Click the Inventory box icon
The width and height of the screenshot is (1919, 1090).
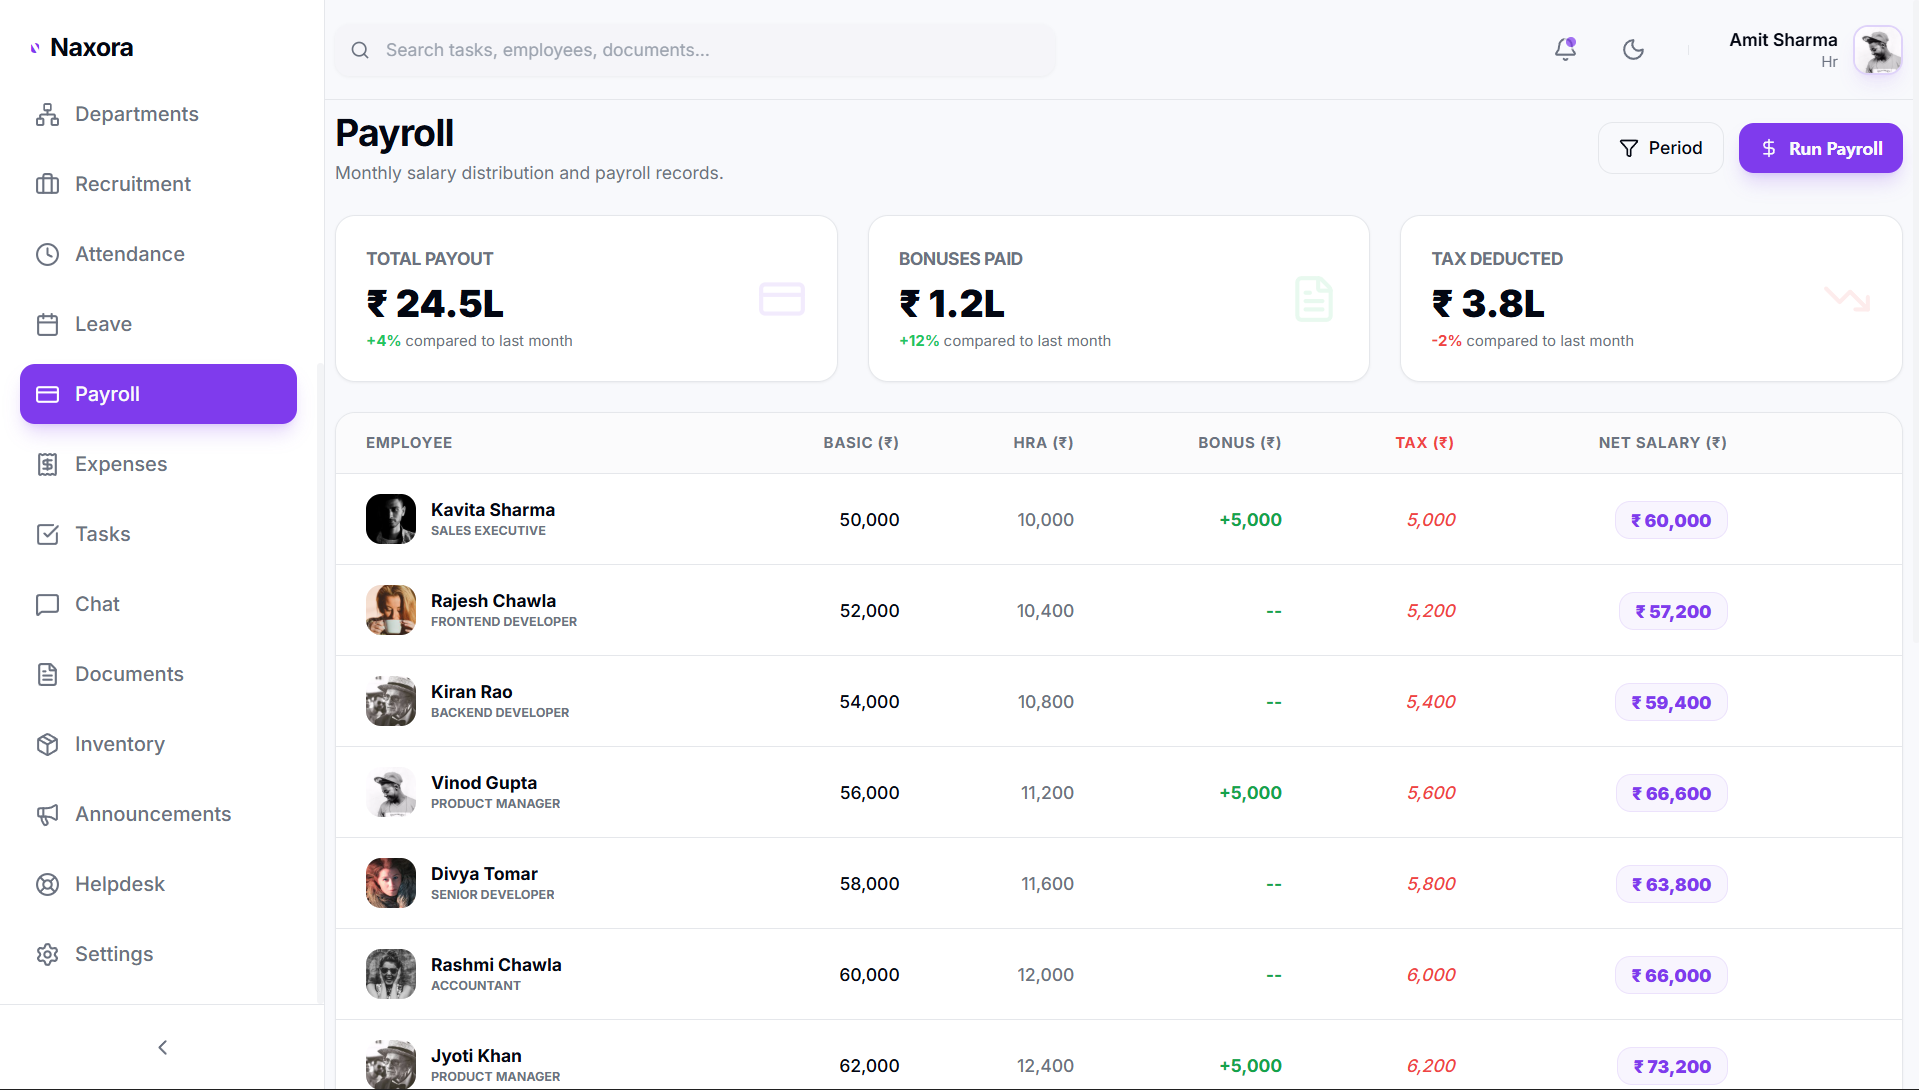[x=47, y=744]
